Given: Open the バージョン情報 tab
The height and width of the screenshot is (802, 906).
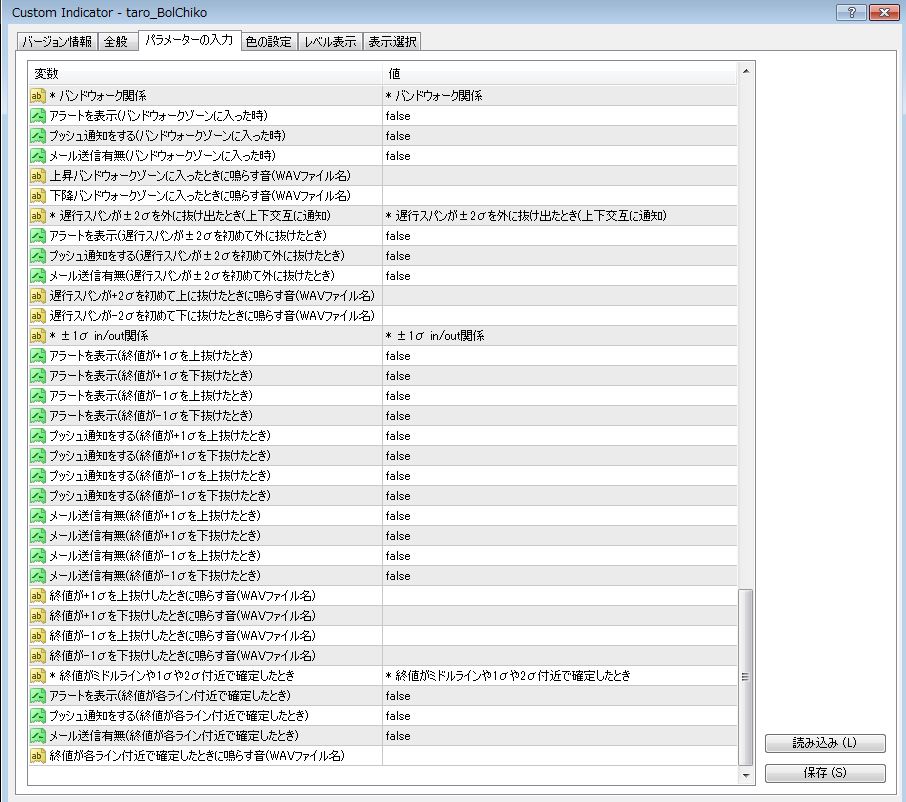Looking at the screenshot, I should pyautogui.click(x=57, y=42).
